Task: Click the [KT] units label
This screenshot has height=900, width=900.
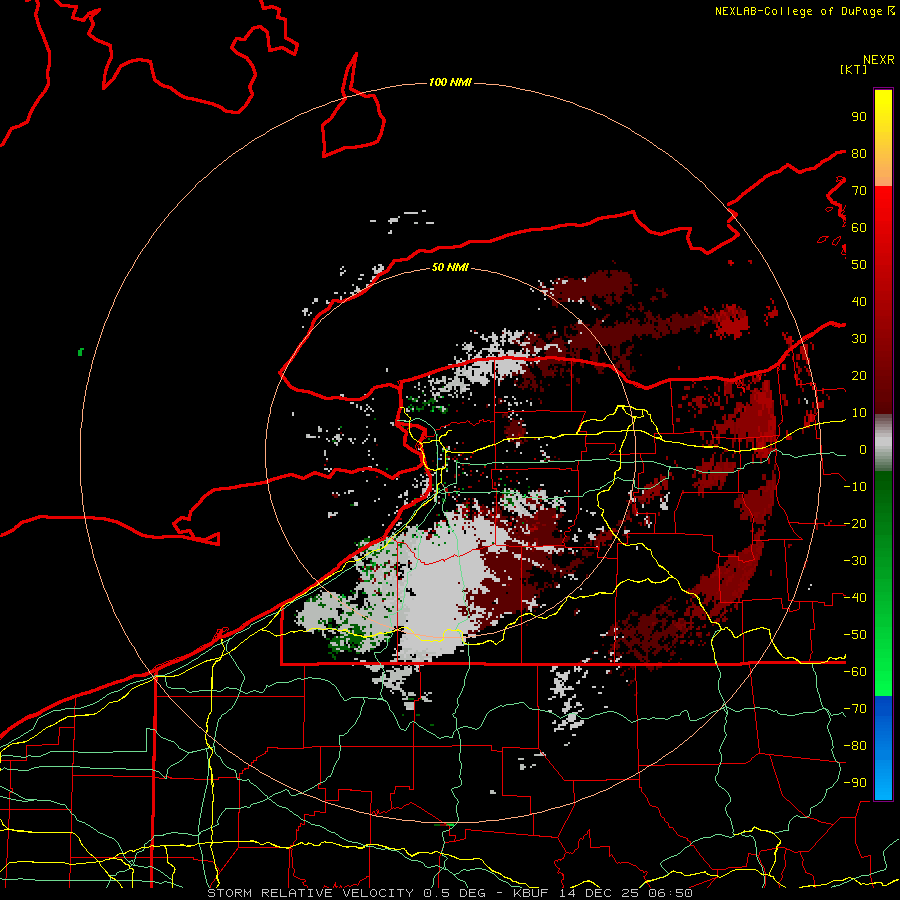Action: tap(854, 69)
